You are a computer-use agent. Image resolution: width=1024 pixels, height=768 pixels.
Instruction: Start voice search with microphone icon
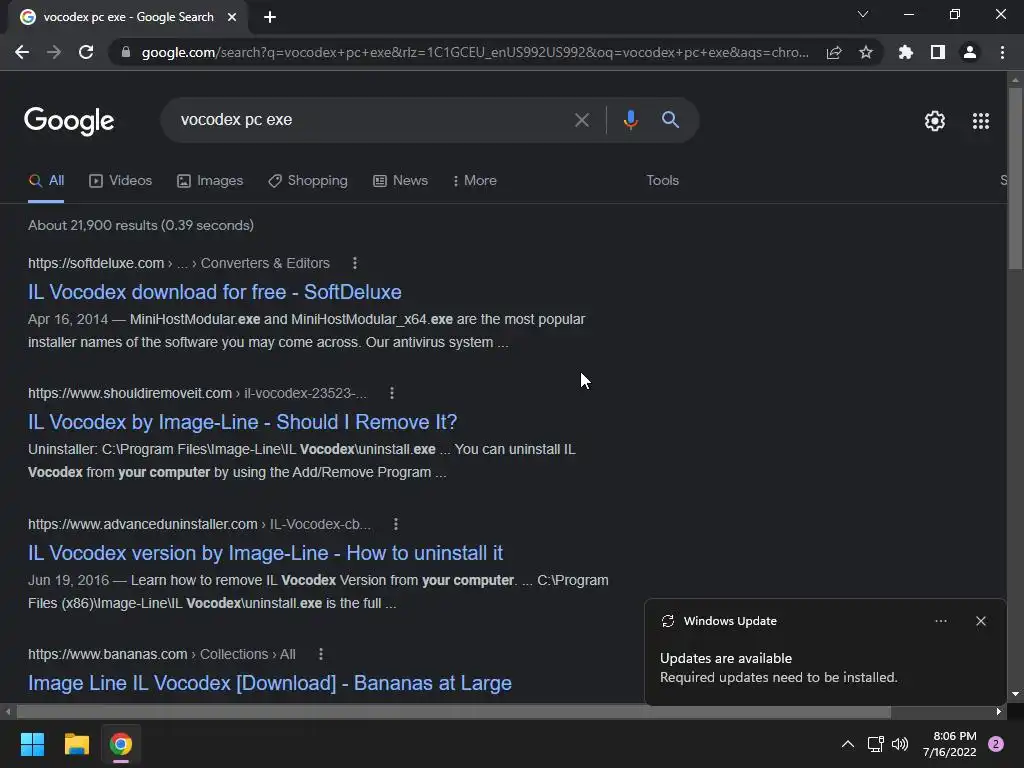(630, 120)
